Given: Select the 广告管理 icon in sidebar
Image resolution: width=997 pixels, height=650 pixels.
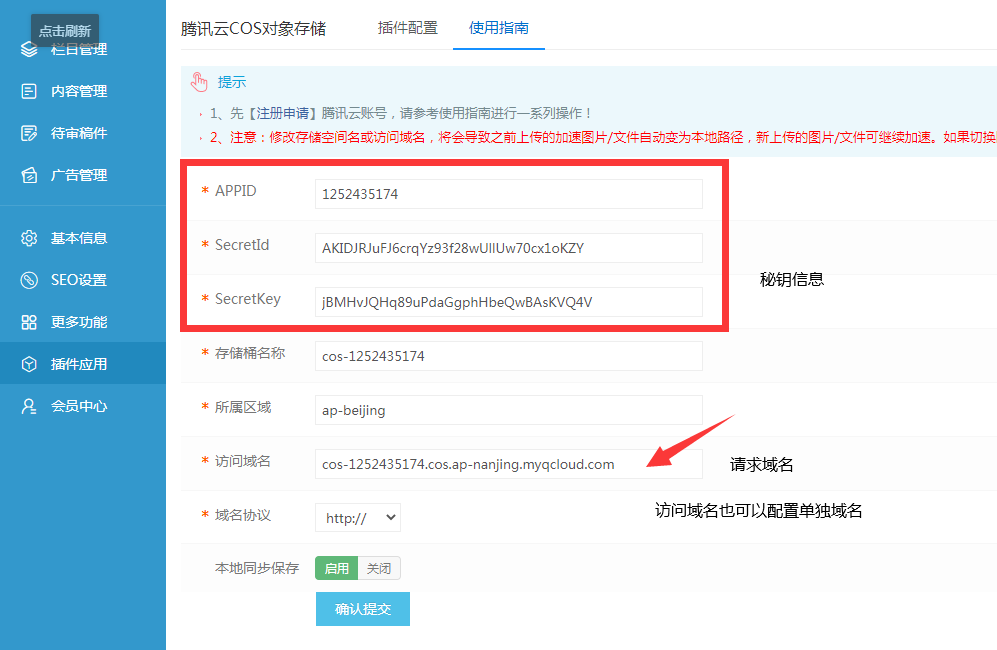Looking at the screenshot, I should coord(30,174).
